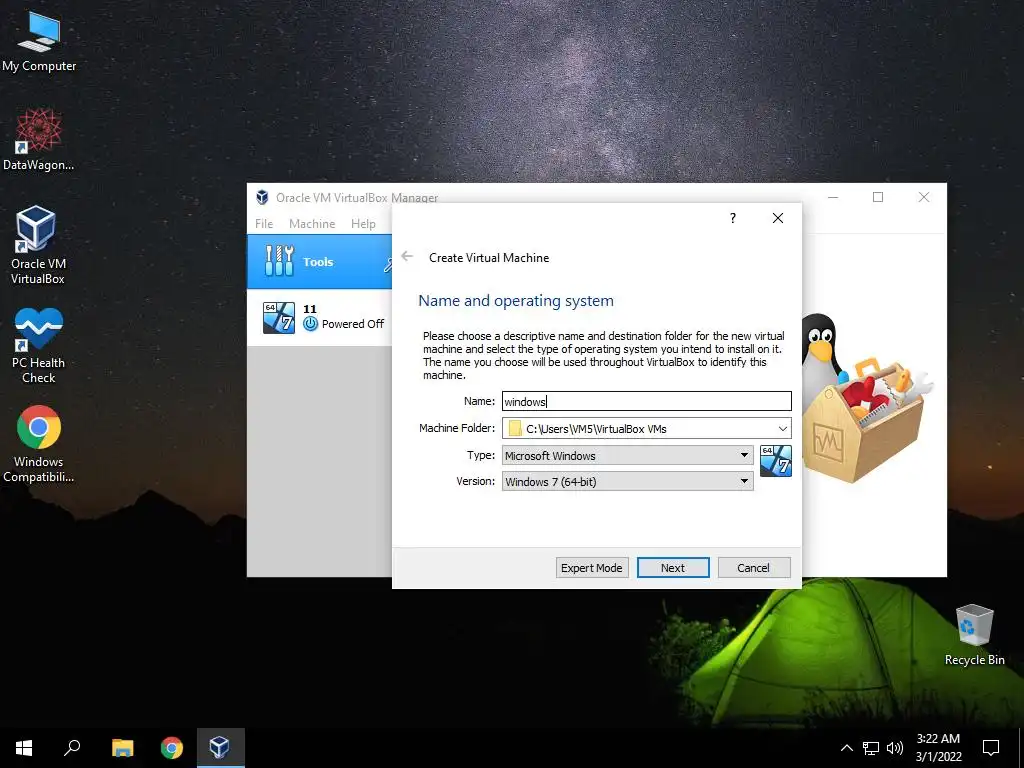Expand the Machine Folder dropdown
Viewport: 1024px width, 768px height.
(x=782, y=428)
